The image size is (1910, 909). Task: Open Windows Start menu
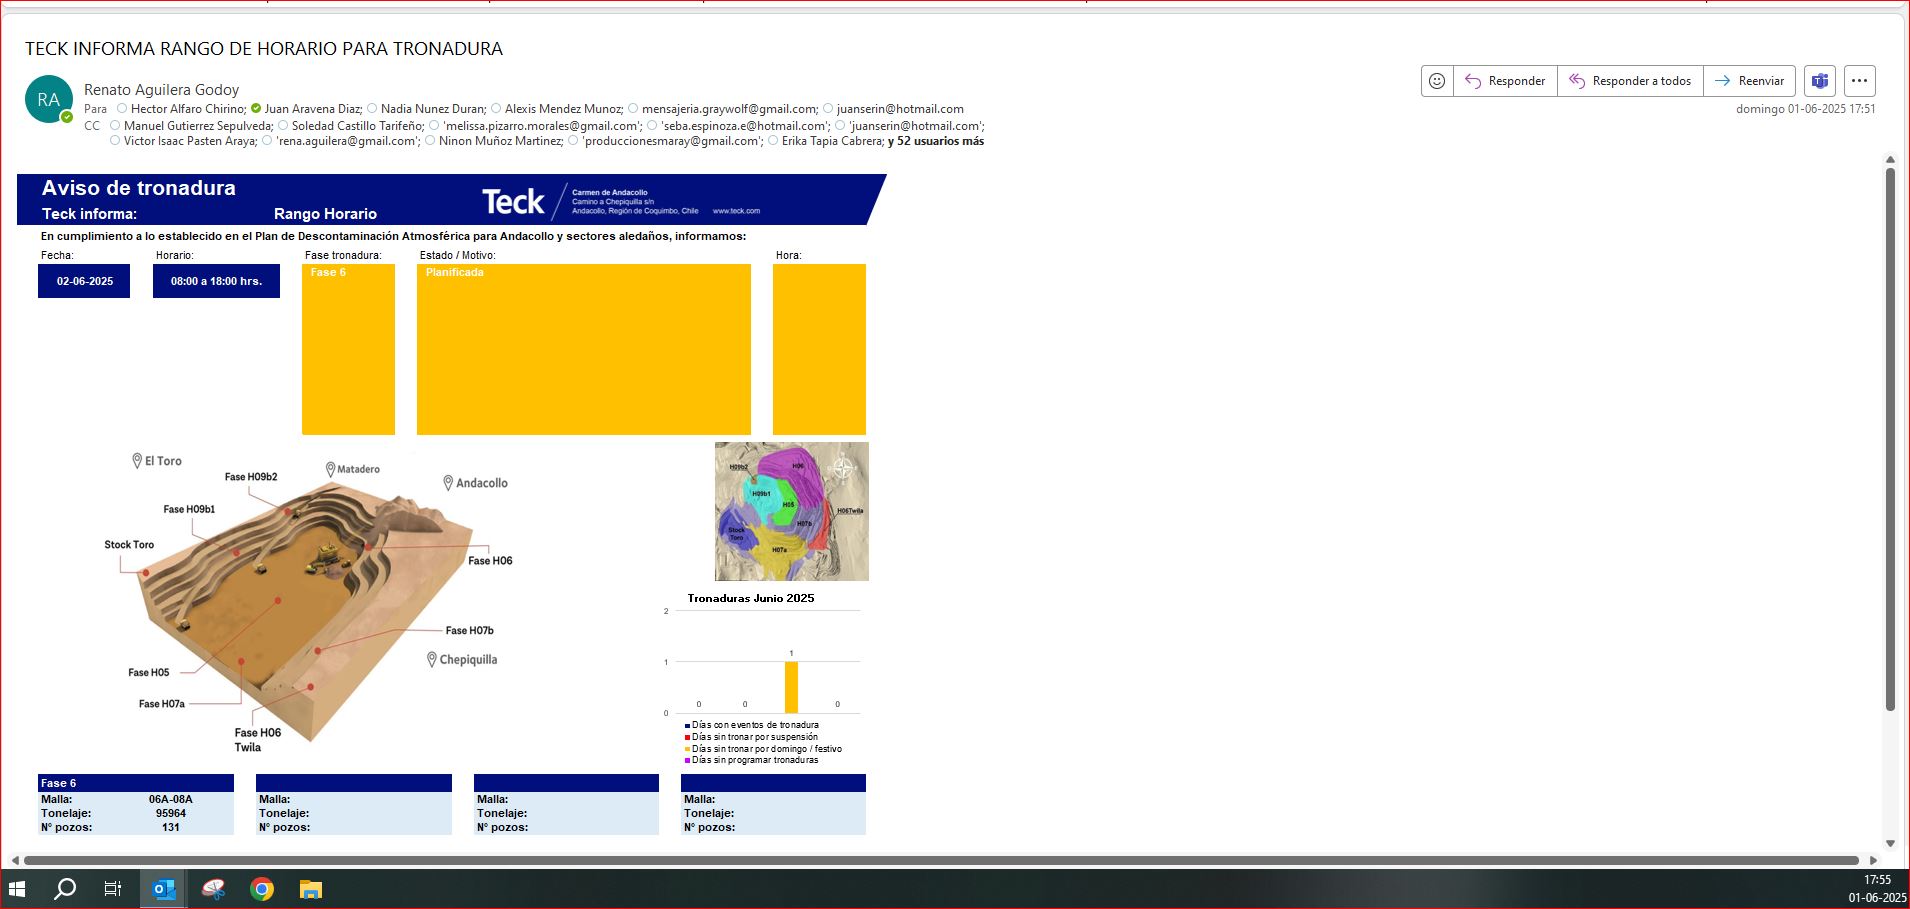[17, 888]
